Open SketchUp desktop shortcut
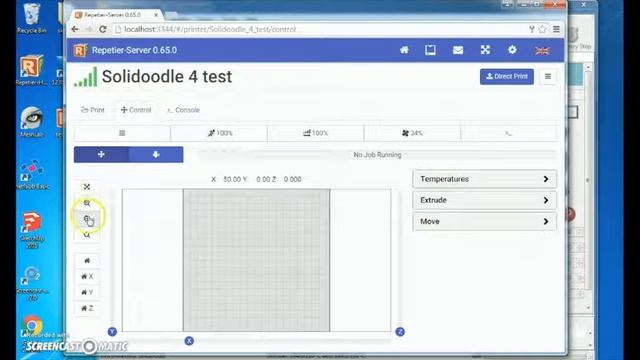The height and width of the screenshot is (360, 640). point(32,230)
